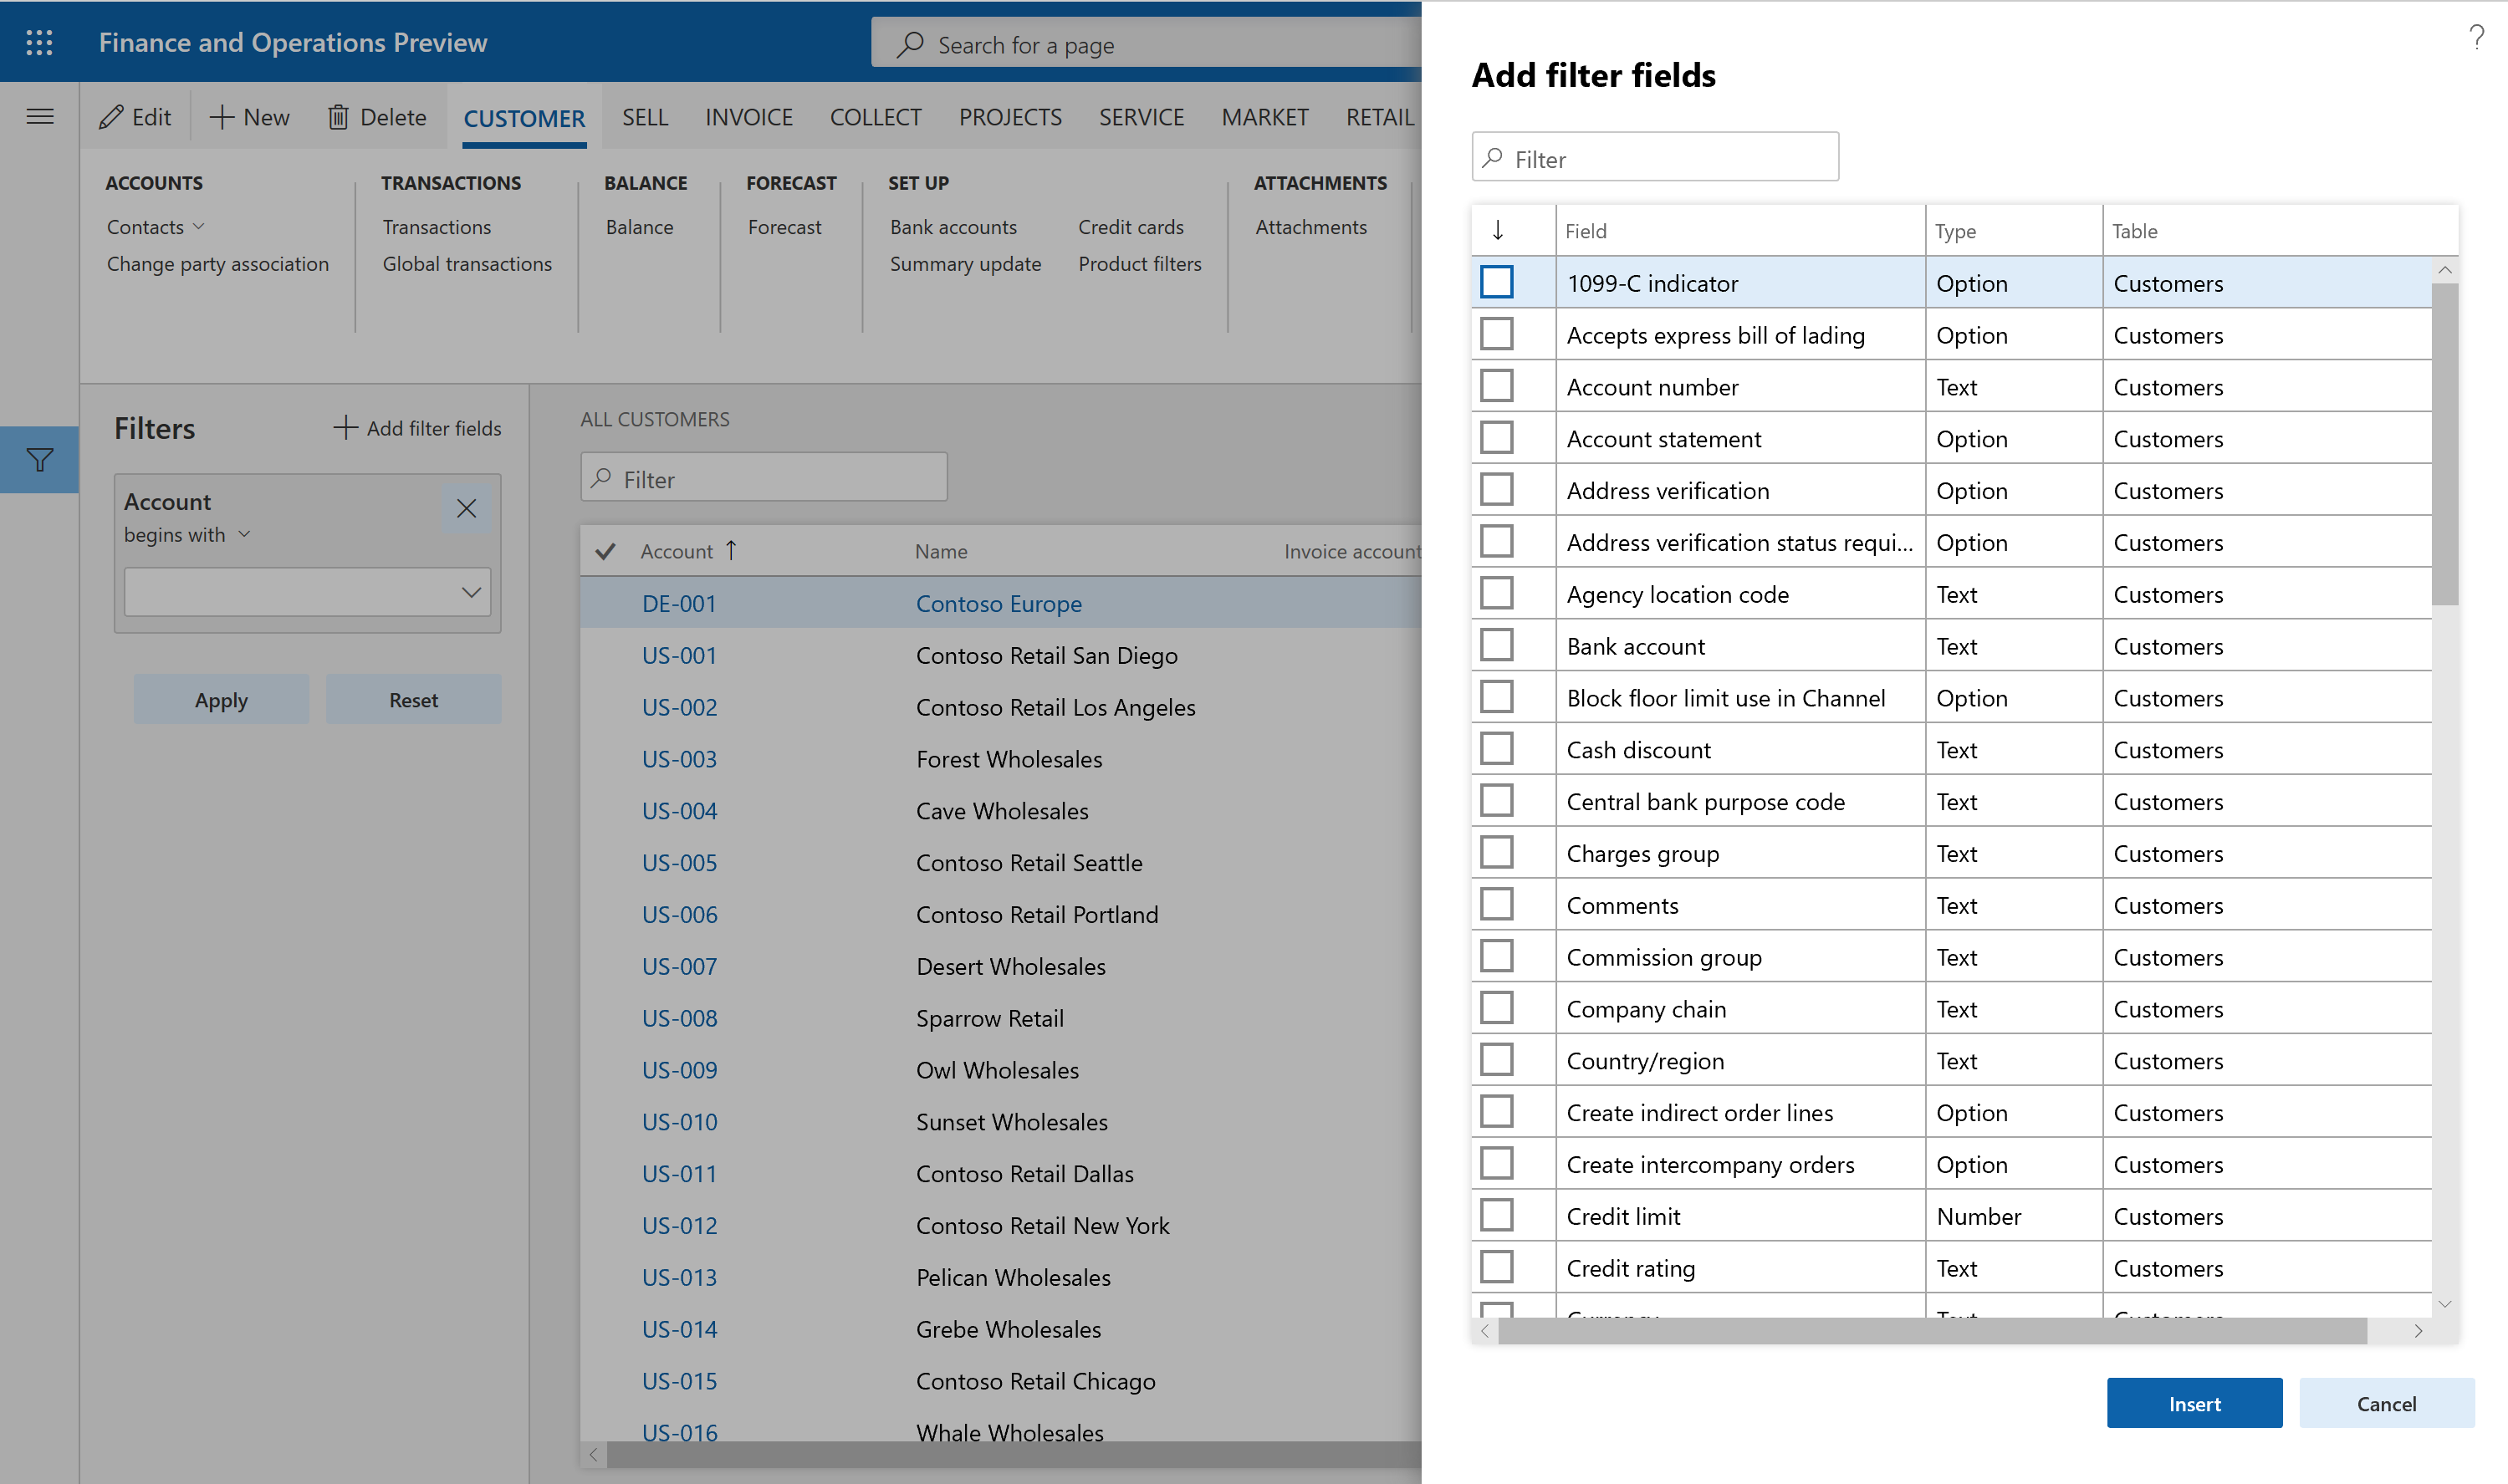Click the Insert button to confirm selection
This screenshot has width=2508, height=1484.
[x=2195, y=1403]
